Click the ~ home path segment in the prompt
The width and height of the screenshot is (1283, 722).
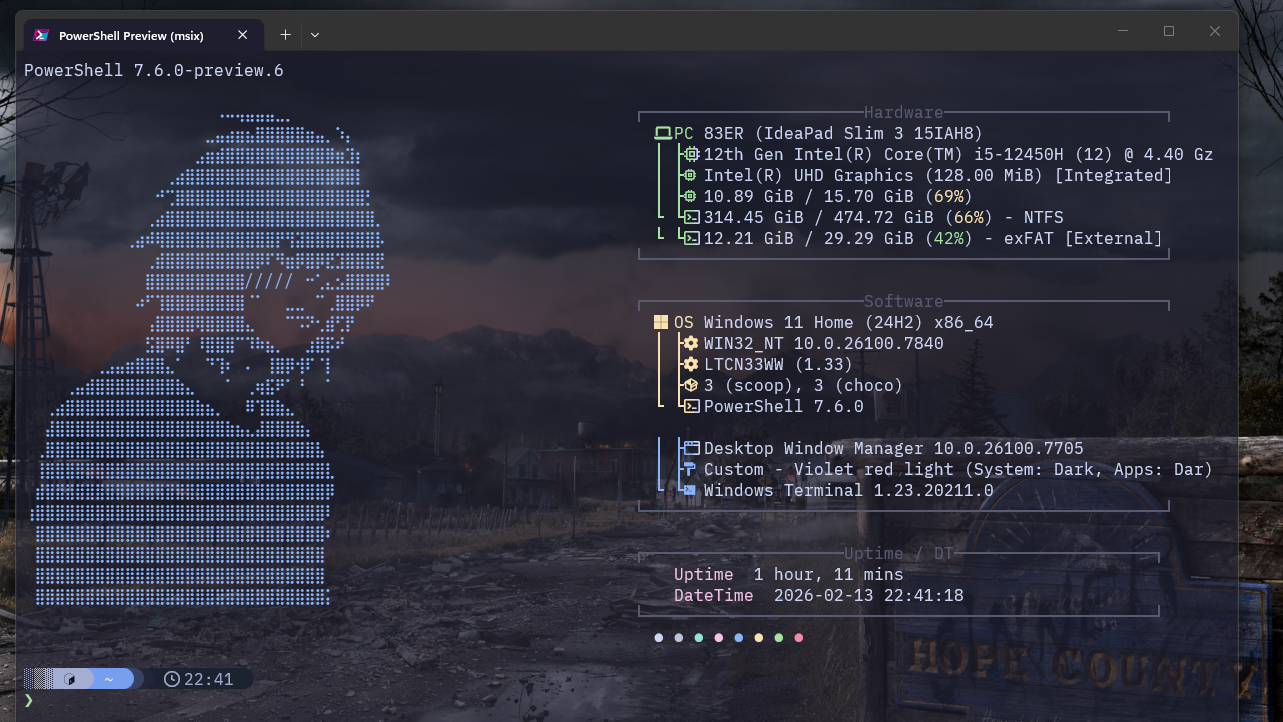tap(109, 679)
